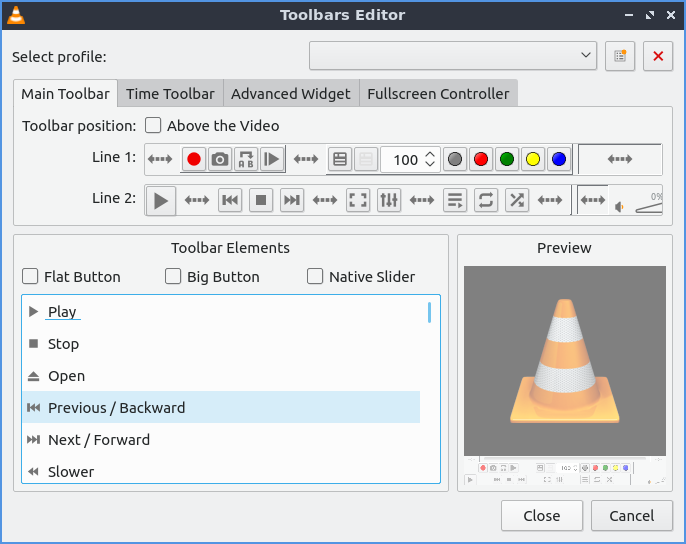
Task: Switch to the Time Toolbar tab
Action: point(170,94)
